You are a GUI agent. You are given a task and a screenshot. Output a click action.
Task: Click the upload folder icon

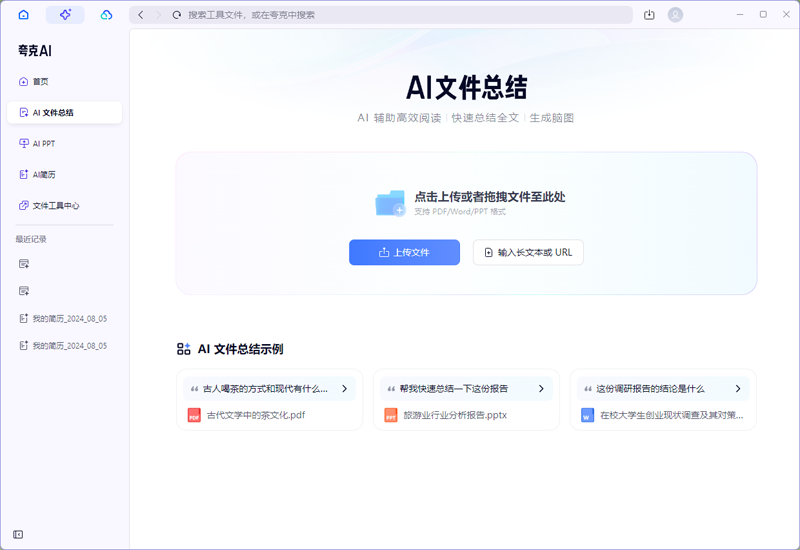click(390, 203)
